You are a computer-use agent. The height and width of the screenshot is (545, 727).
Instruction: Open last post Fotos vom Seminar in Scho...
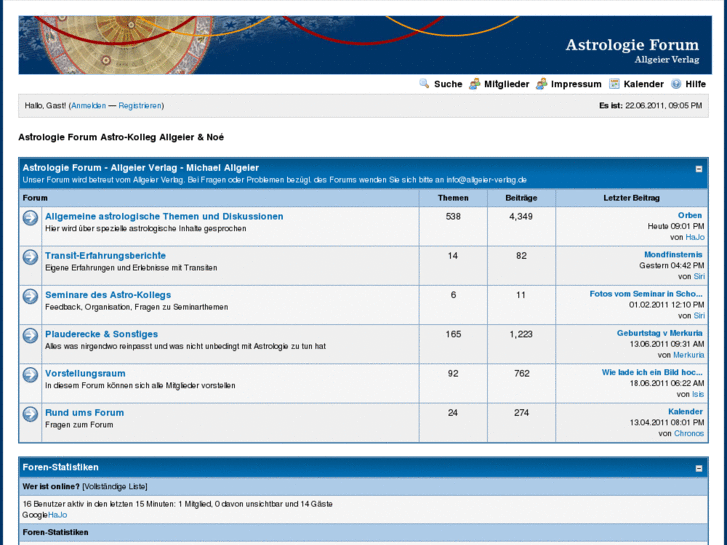[x=646, y=294]
